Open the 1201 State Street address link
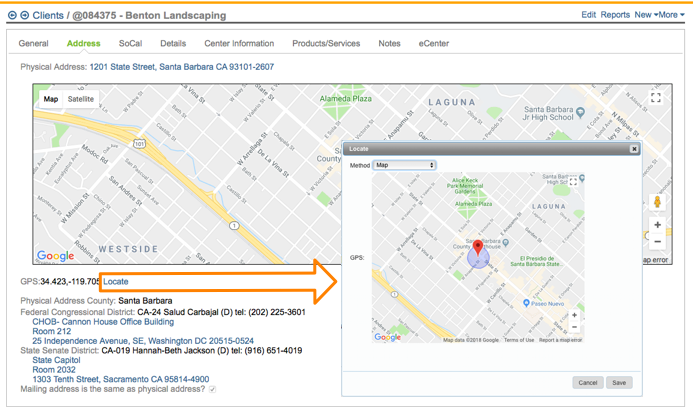 [x=181, y=67]
